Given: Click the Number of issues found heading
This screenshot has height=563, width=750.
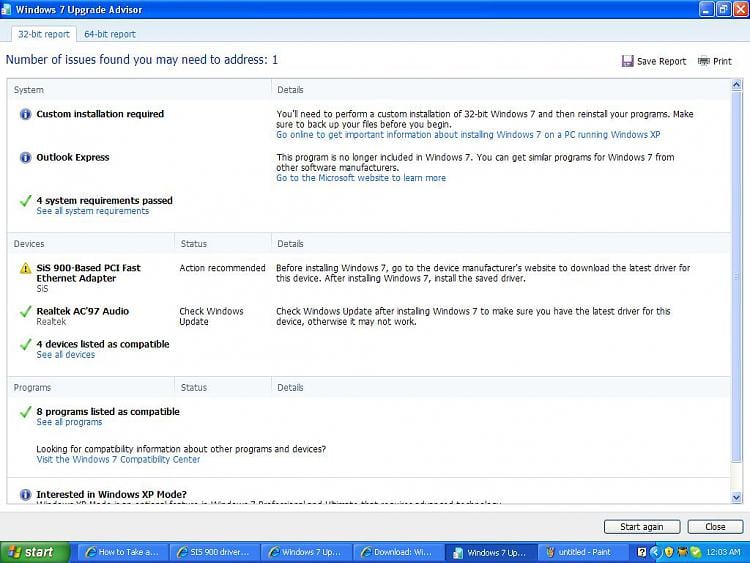Looking at the screenshot, I should point(142,60).
